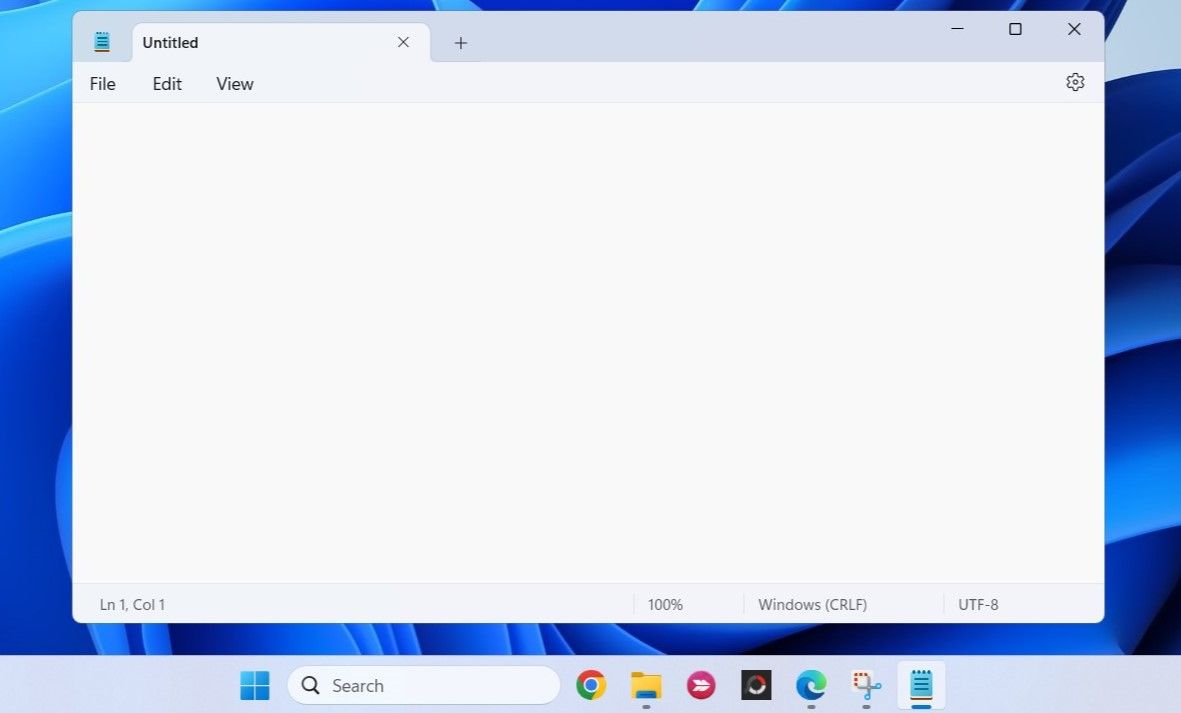This screenshot has width=1181, height=713.
Task: Click the UTF-8 encoding indicator
Action: point(979,604)
